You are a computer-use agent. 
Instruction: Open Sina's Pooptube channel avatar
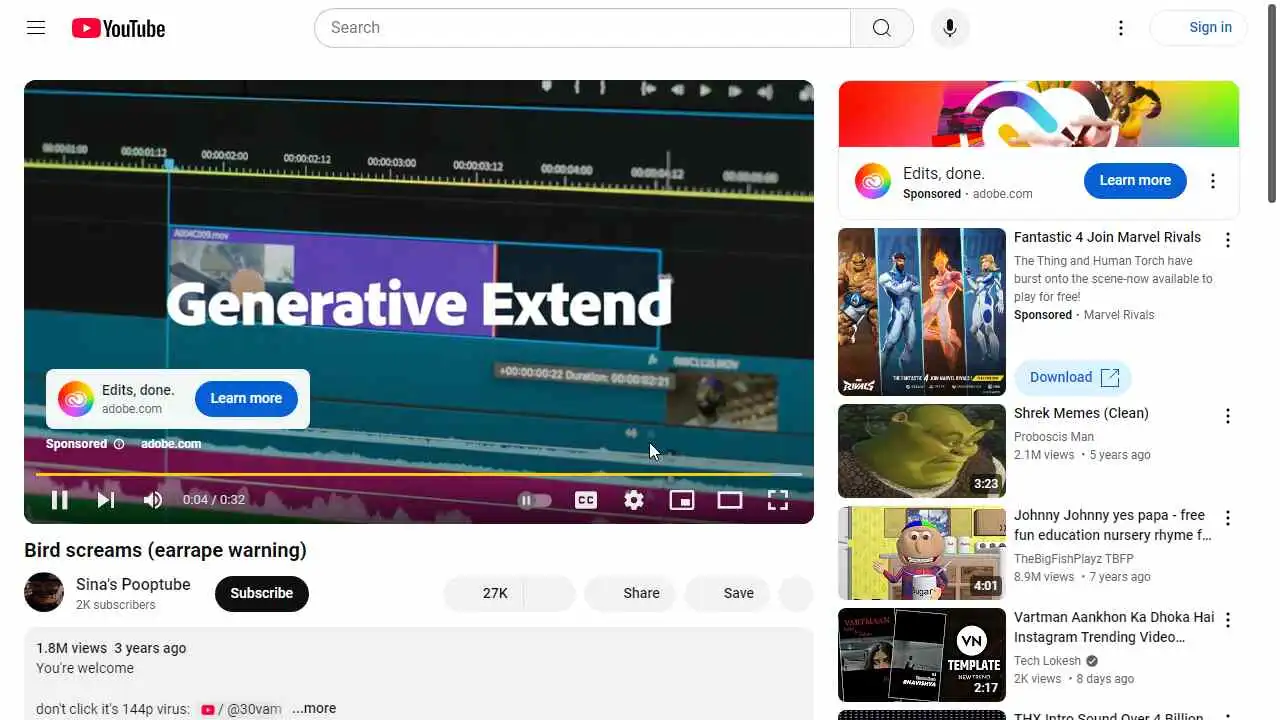[44, 592]
